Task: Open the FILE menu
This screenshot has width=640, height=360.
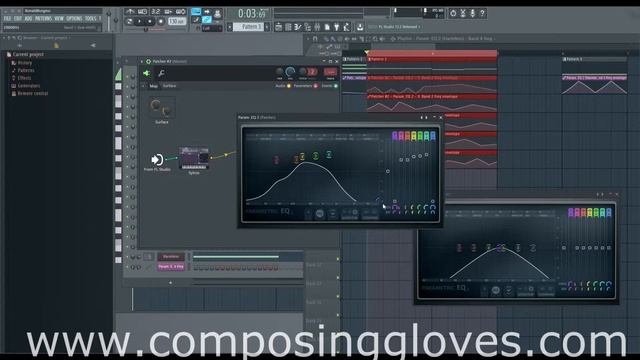Action: [7, 19]
